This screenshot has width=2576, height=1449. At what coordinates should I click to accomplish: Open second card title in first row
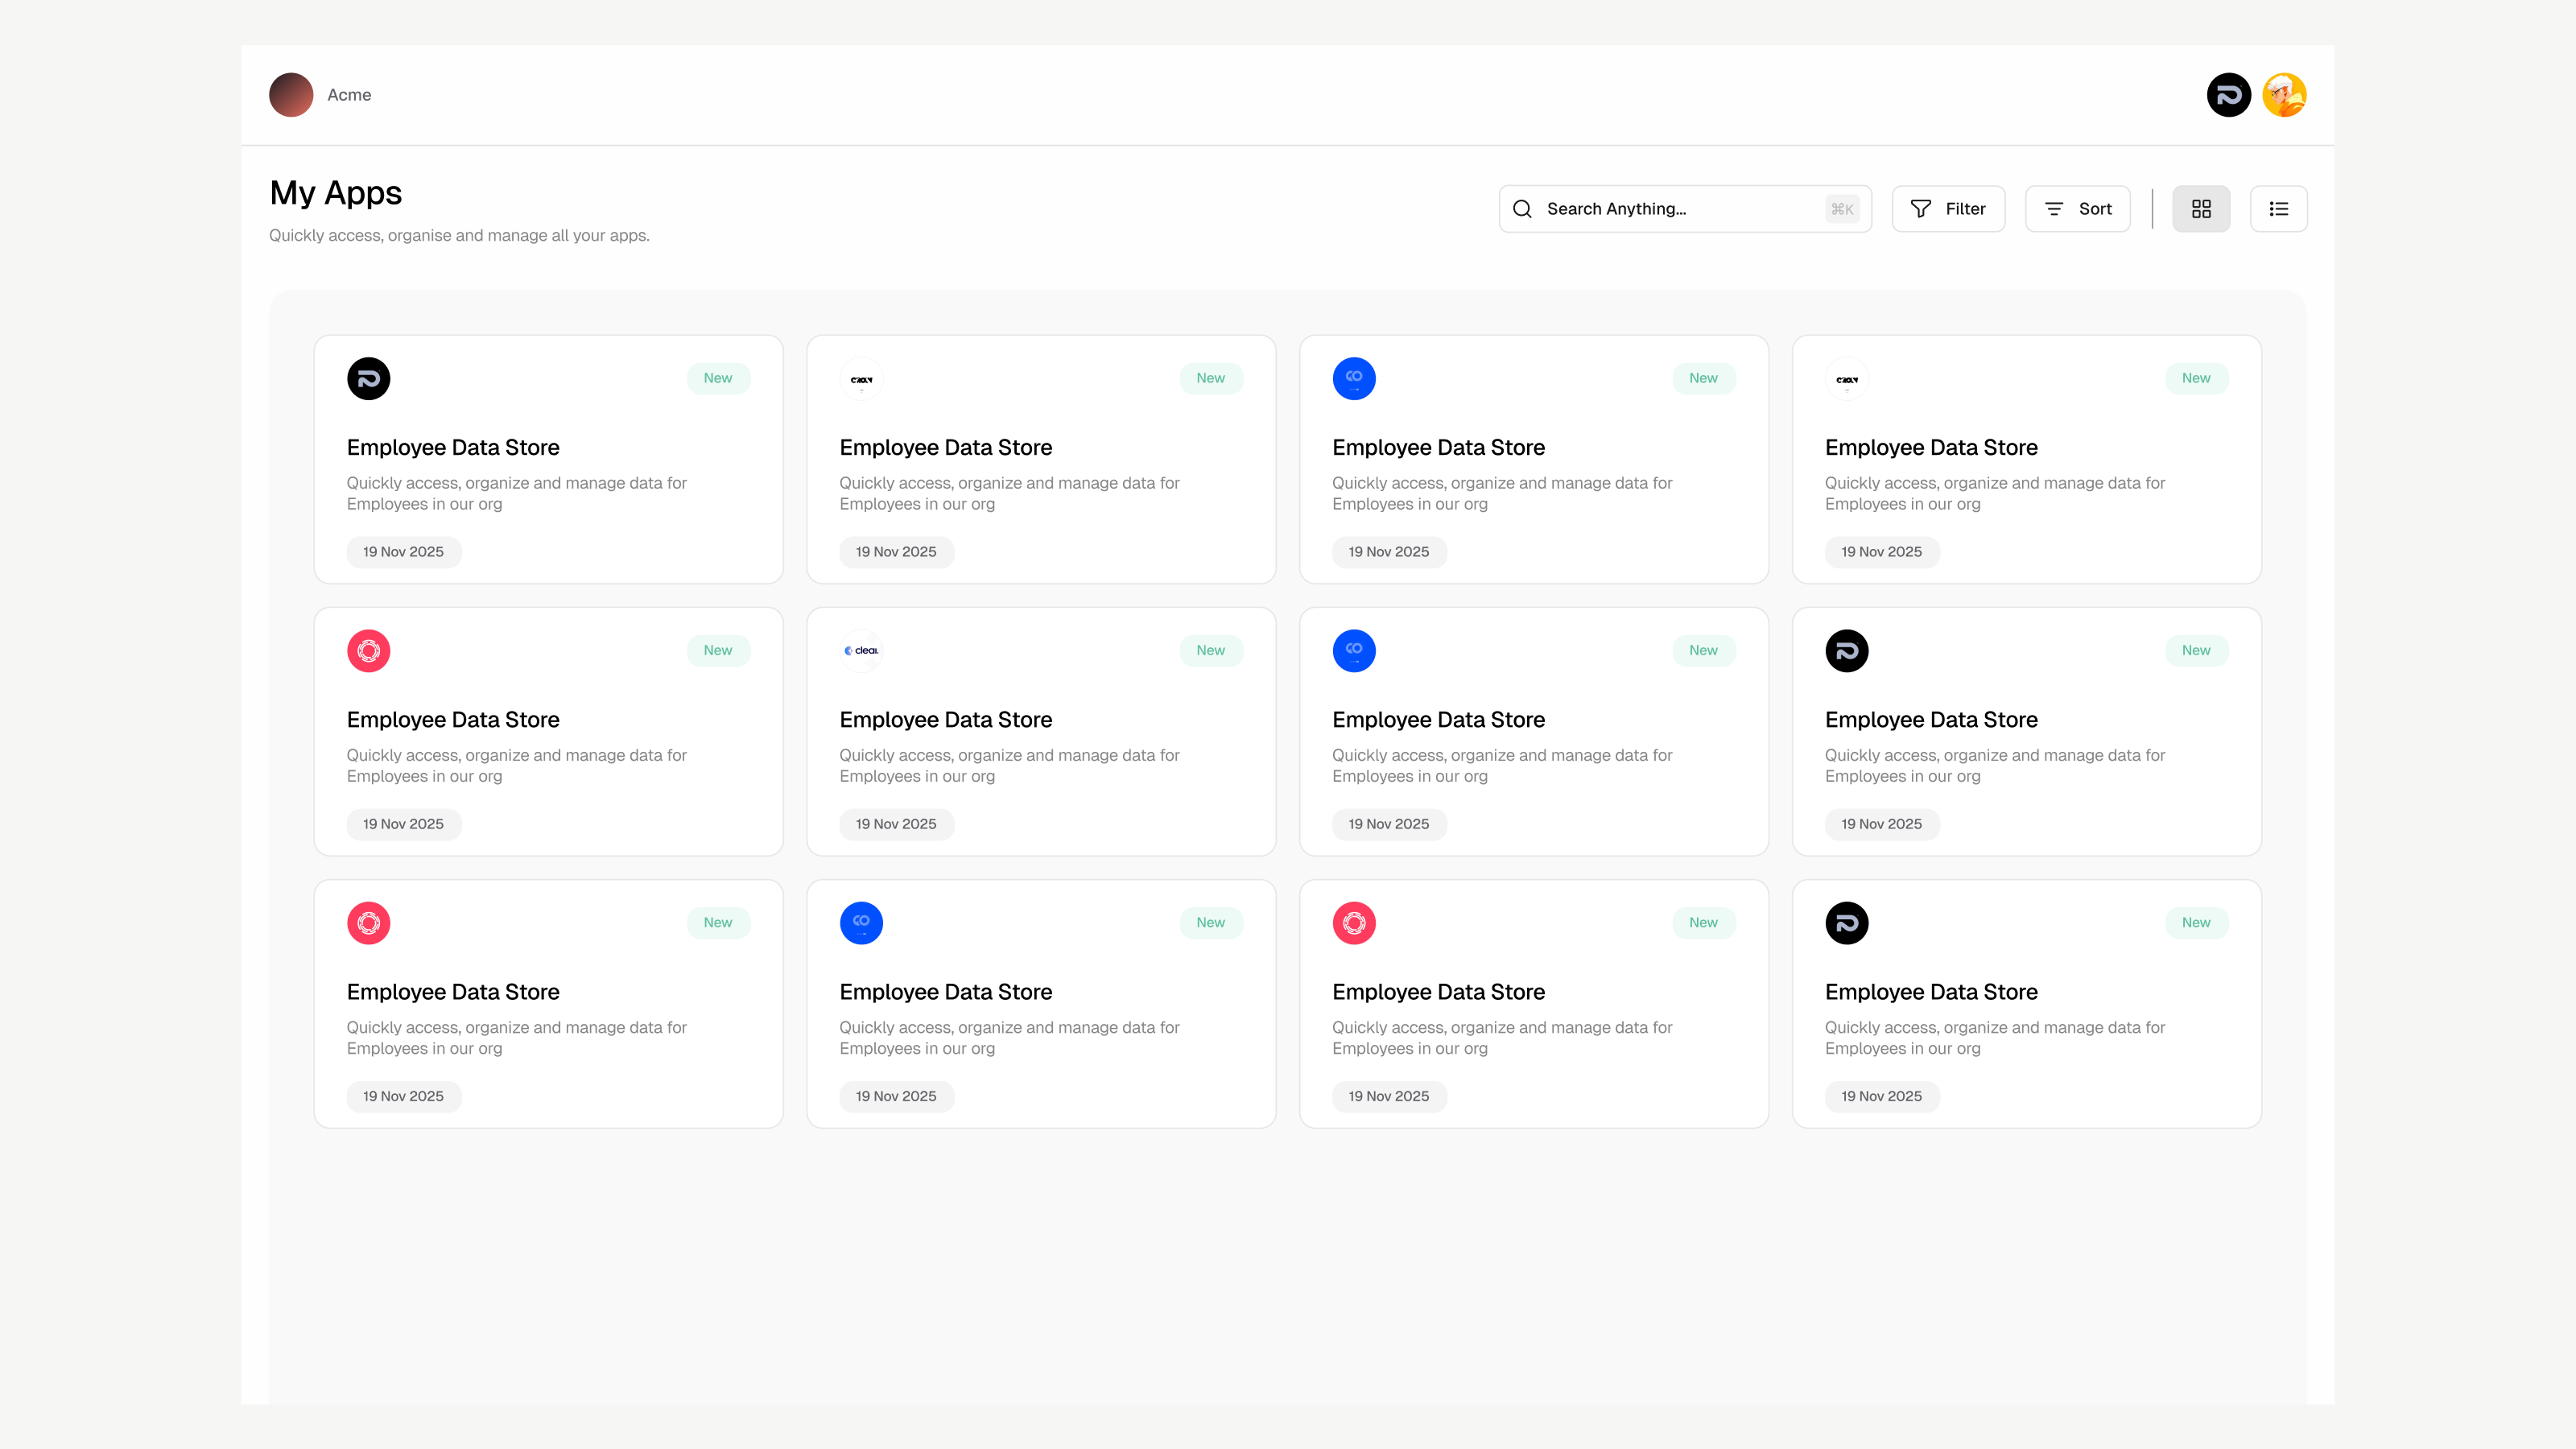(x=945, y=447)
